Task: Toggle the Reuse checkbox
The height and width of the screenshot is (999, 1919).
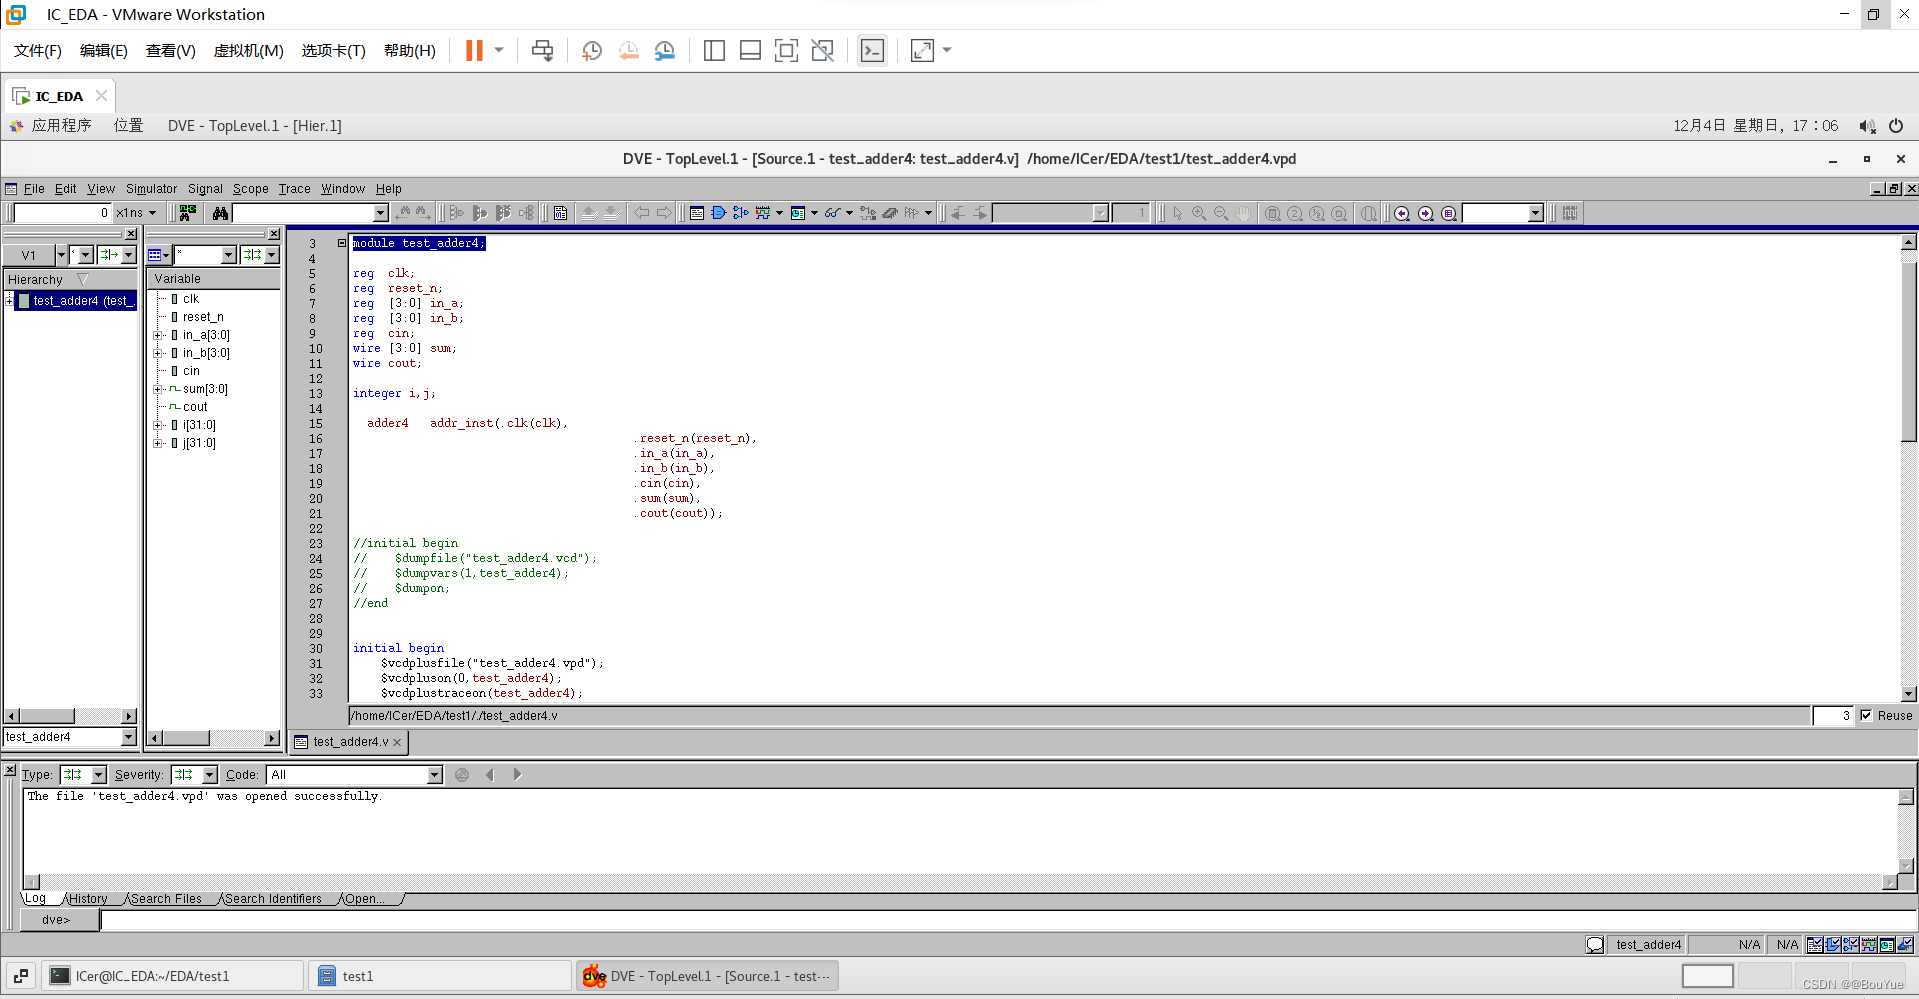Action: (x=1866, y=715)
